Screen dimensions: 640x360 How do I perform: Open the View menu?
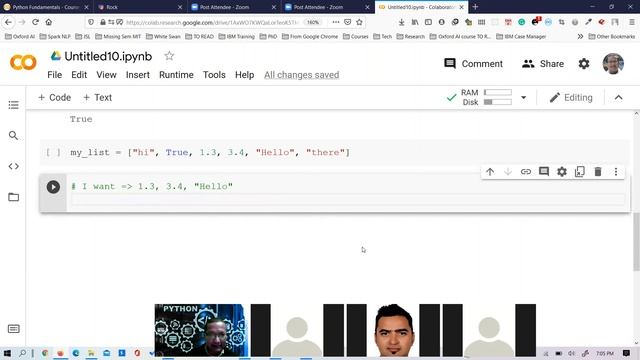click(107, 75)
